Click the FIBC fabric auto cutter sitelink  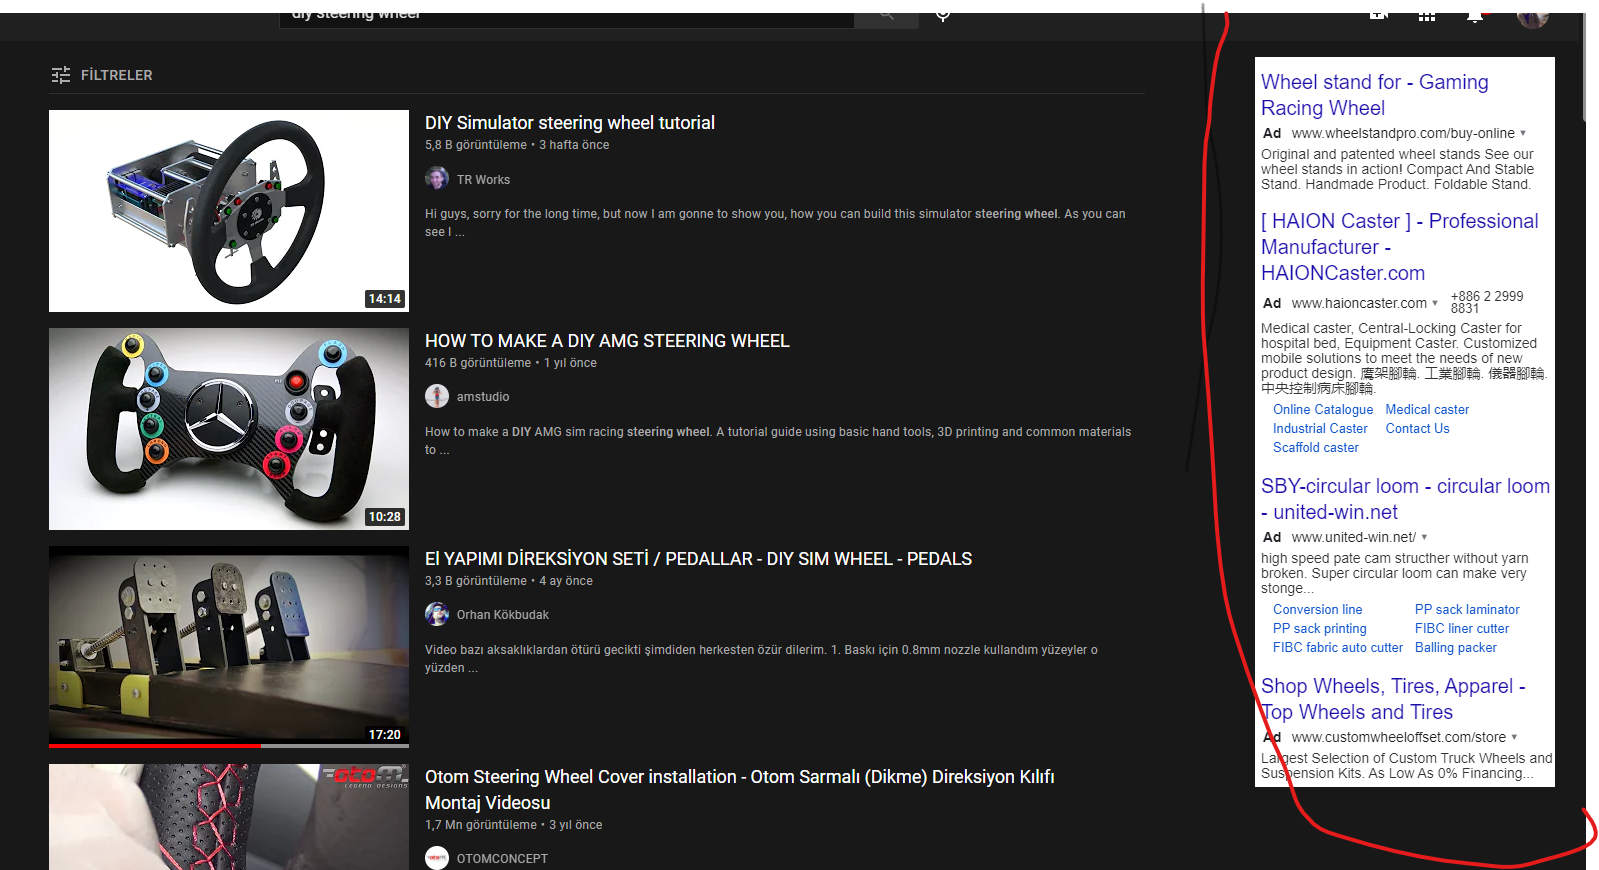[x=1338, y=648]
